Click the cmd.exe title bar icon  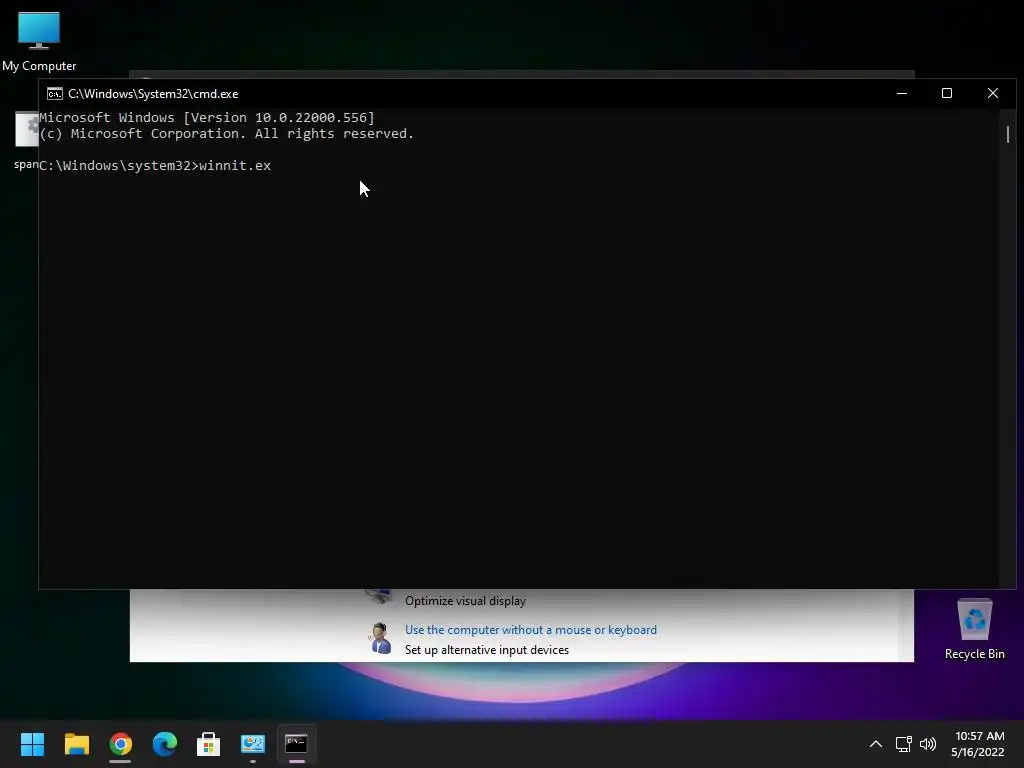55,94
